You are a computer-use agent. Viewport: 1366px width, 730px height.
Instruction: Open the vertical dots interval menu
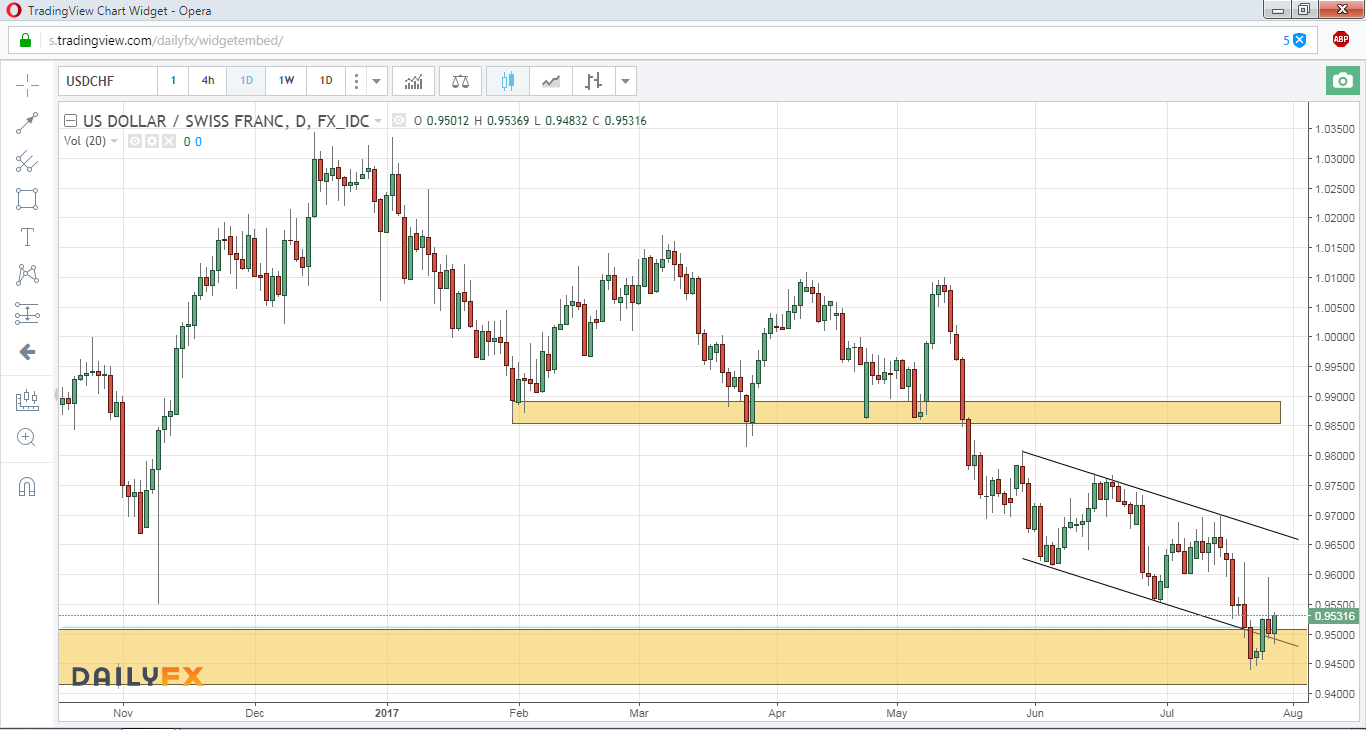click(357, 81)
